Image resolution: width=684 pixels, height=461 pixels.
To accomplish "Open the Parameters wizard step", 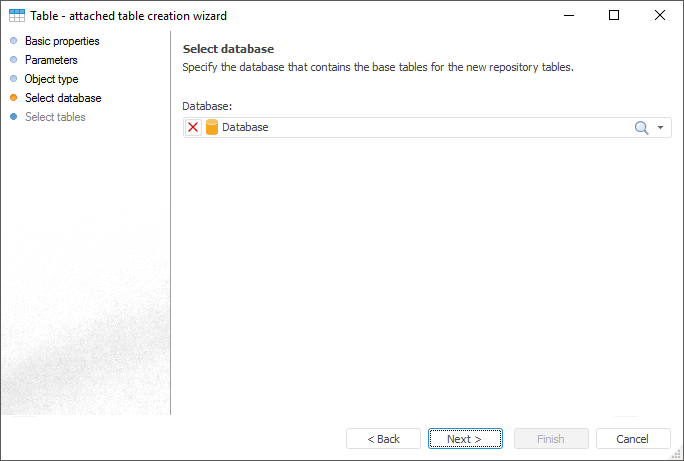I will [x=51, y=60].
